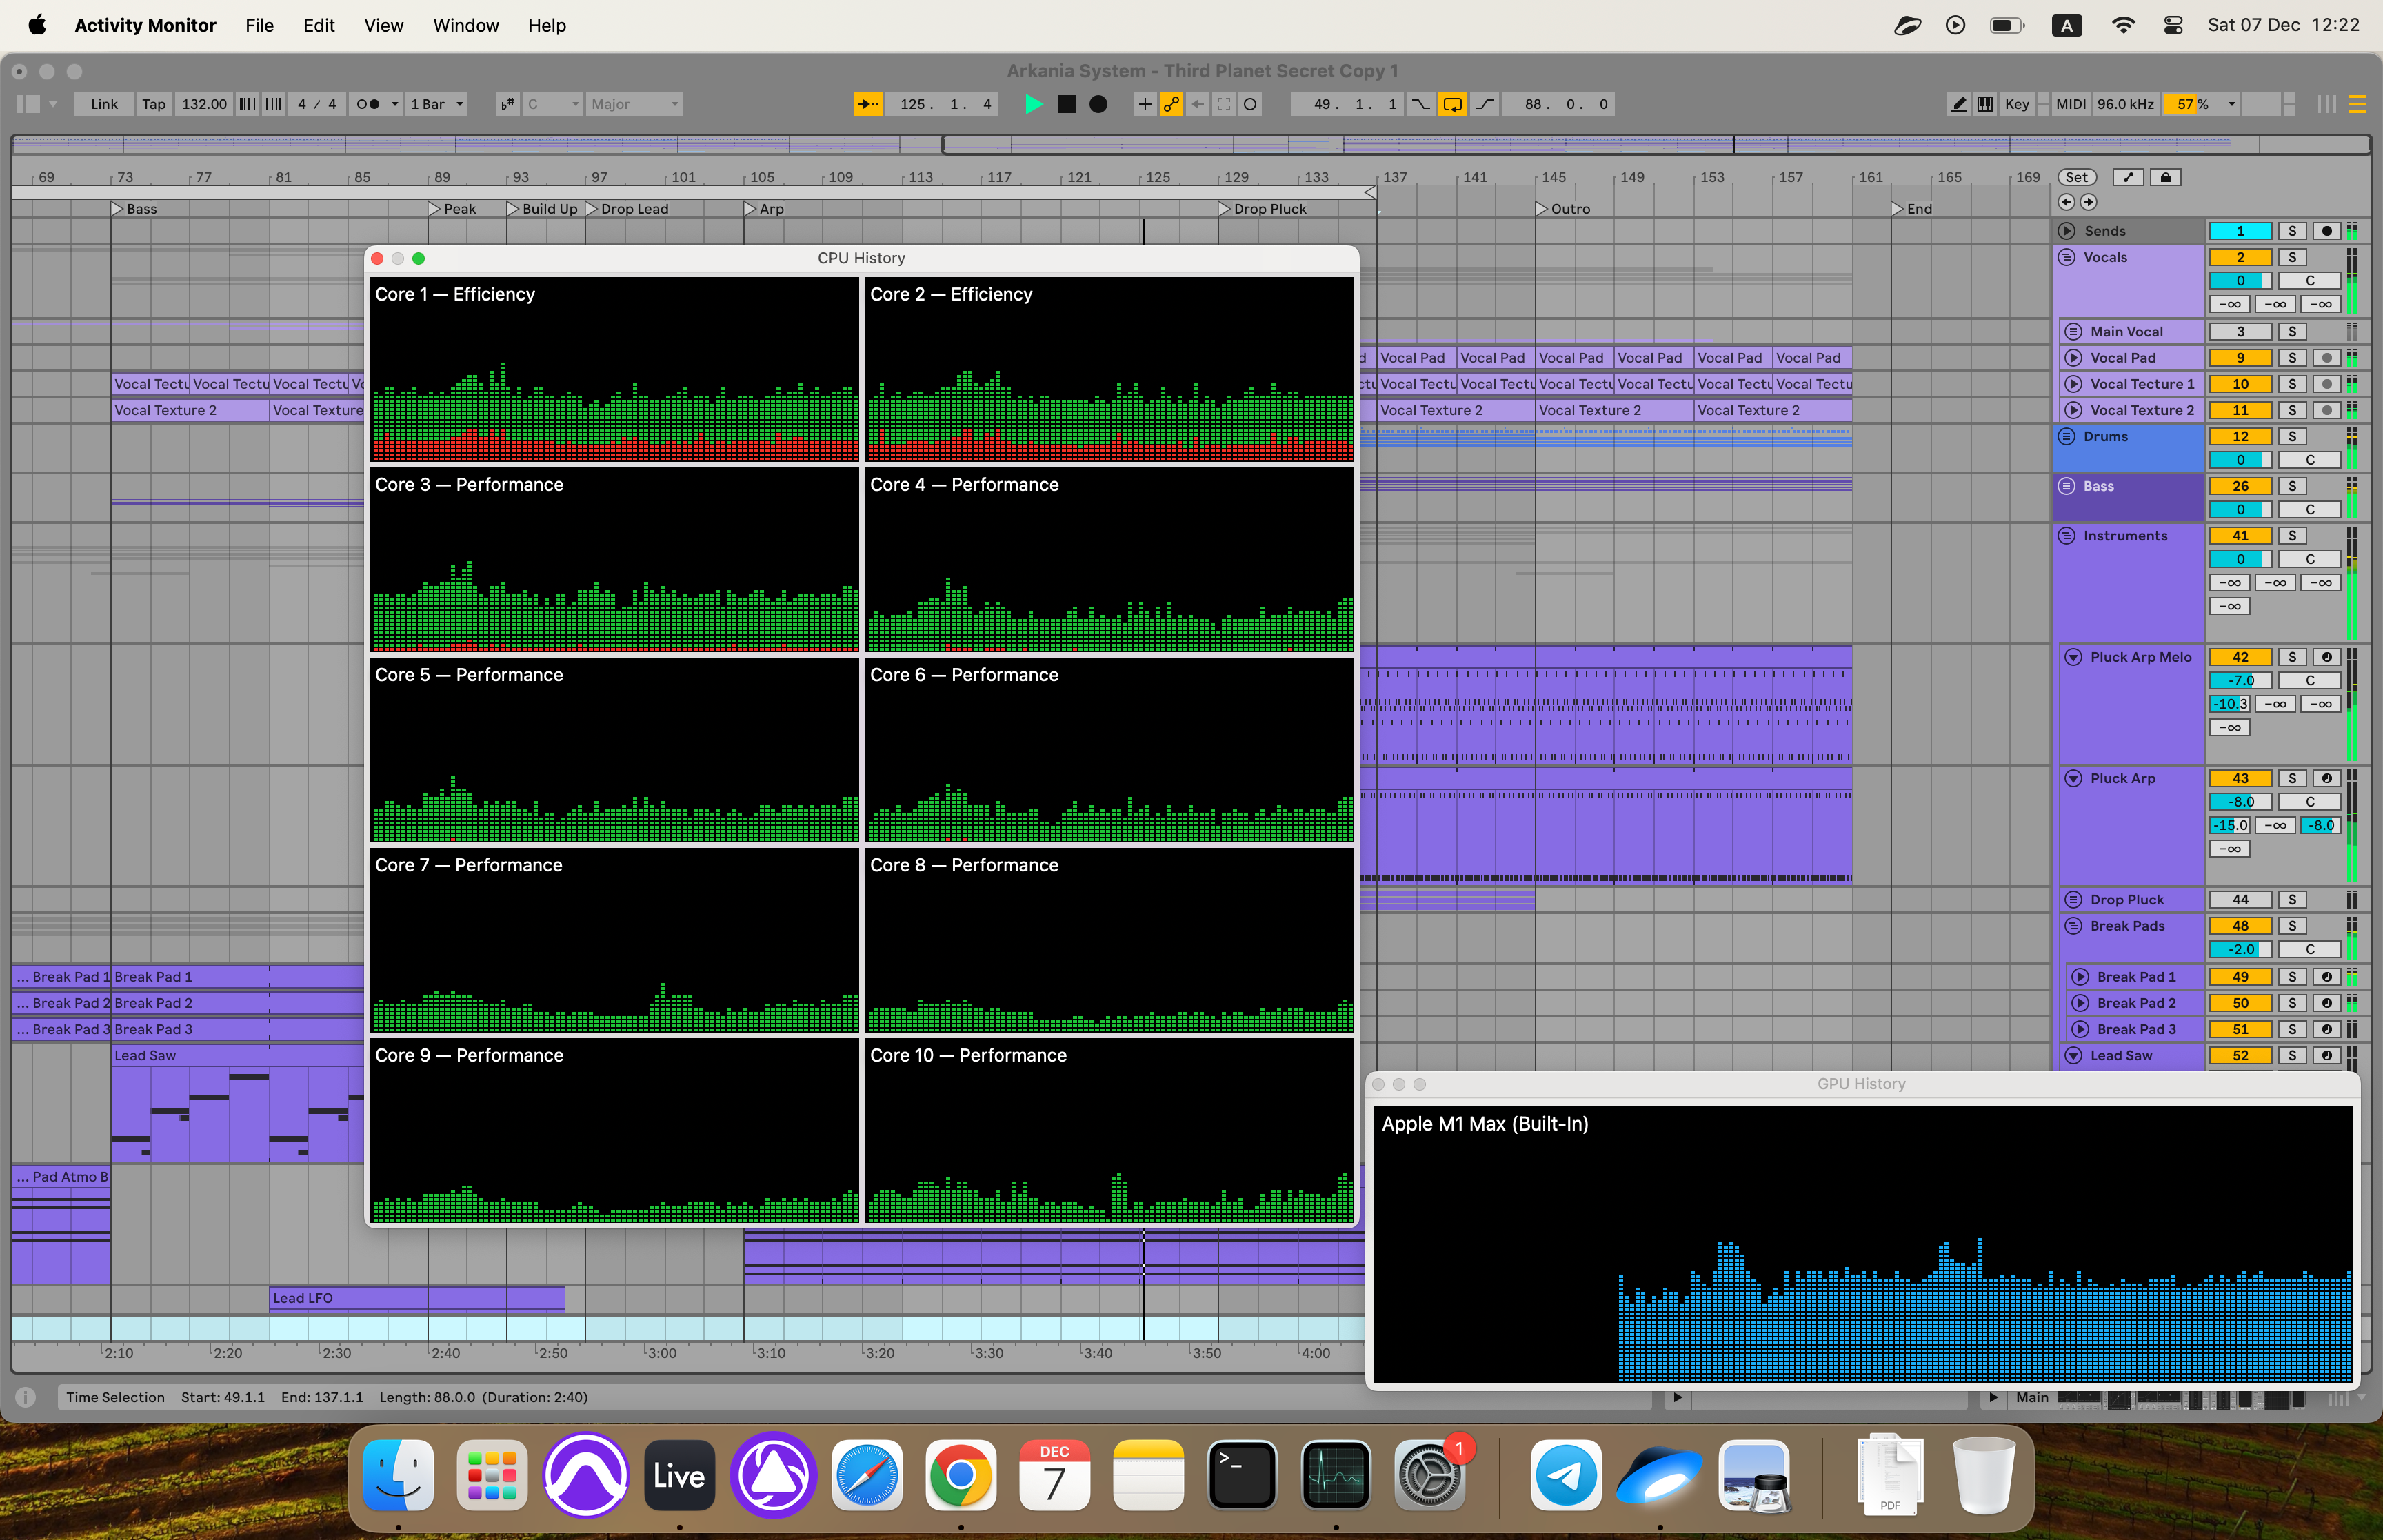This screenshot has height=1540, width=2383.
Task: Toggle the Follow playback button
Action: (868, 104)
